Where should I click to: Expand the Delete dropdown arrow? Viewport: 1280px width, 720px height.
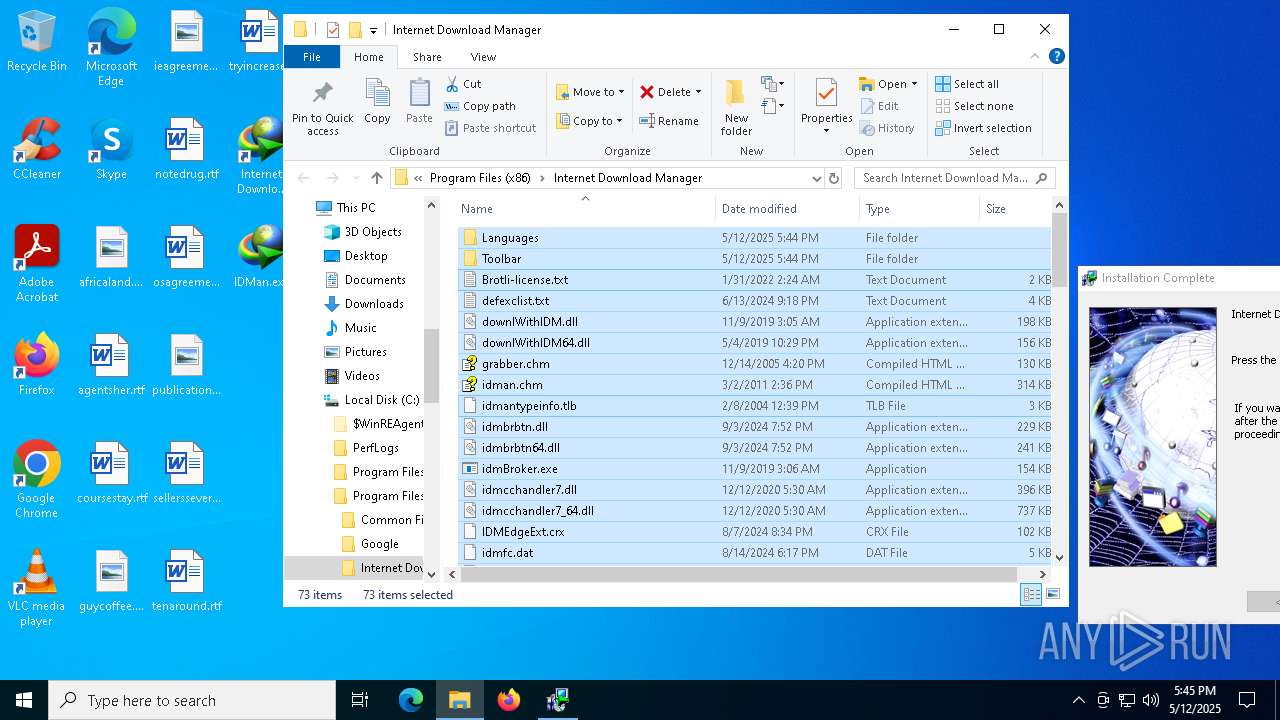coord(698,92)
